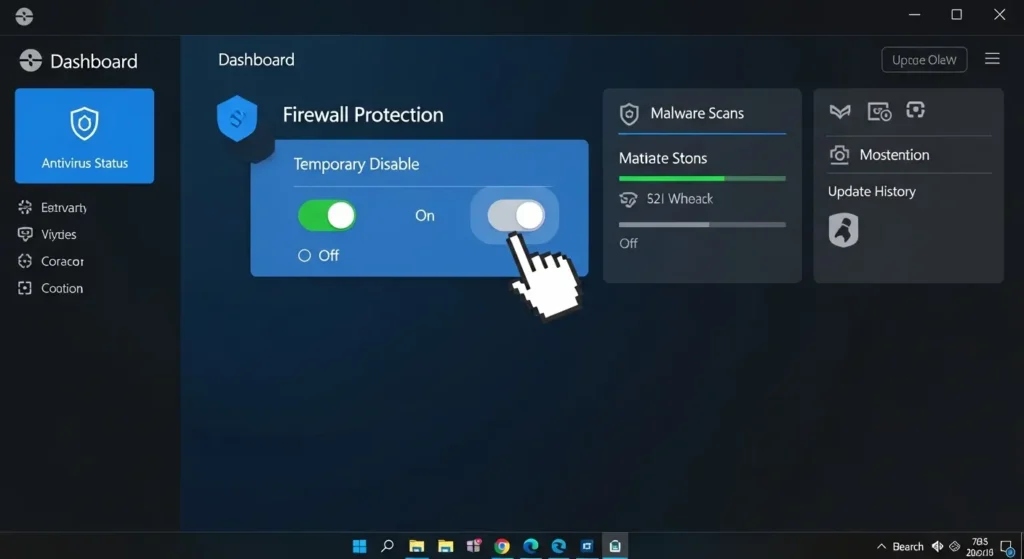
Task: Click the Upcoe OleW button
Action: pyautogui.click(x=924, y=60)
